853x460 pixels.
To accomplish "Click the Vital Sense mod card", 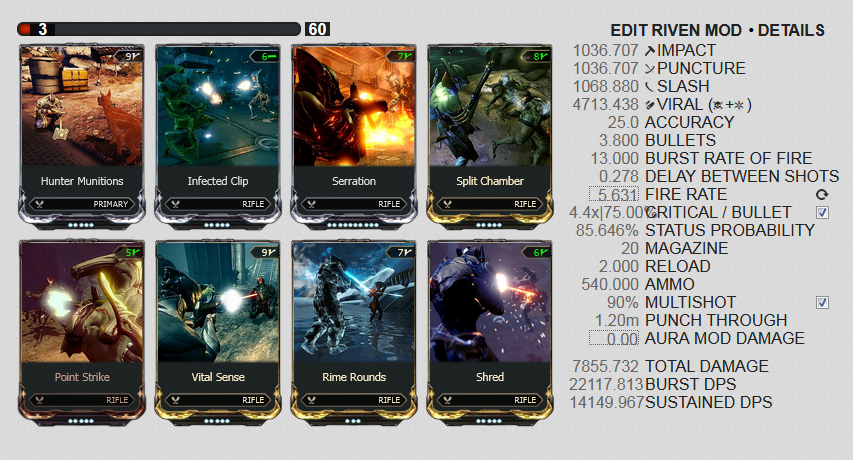I will (218, 332).
